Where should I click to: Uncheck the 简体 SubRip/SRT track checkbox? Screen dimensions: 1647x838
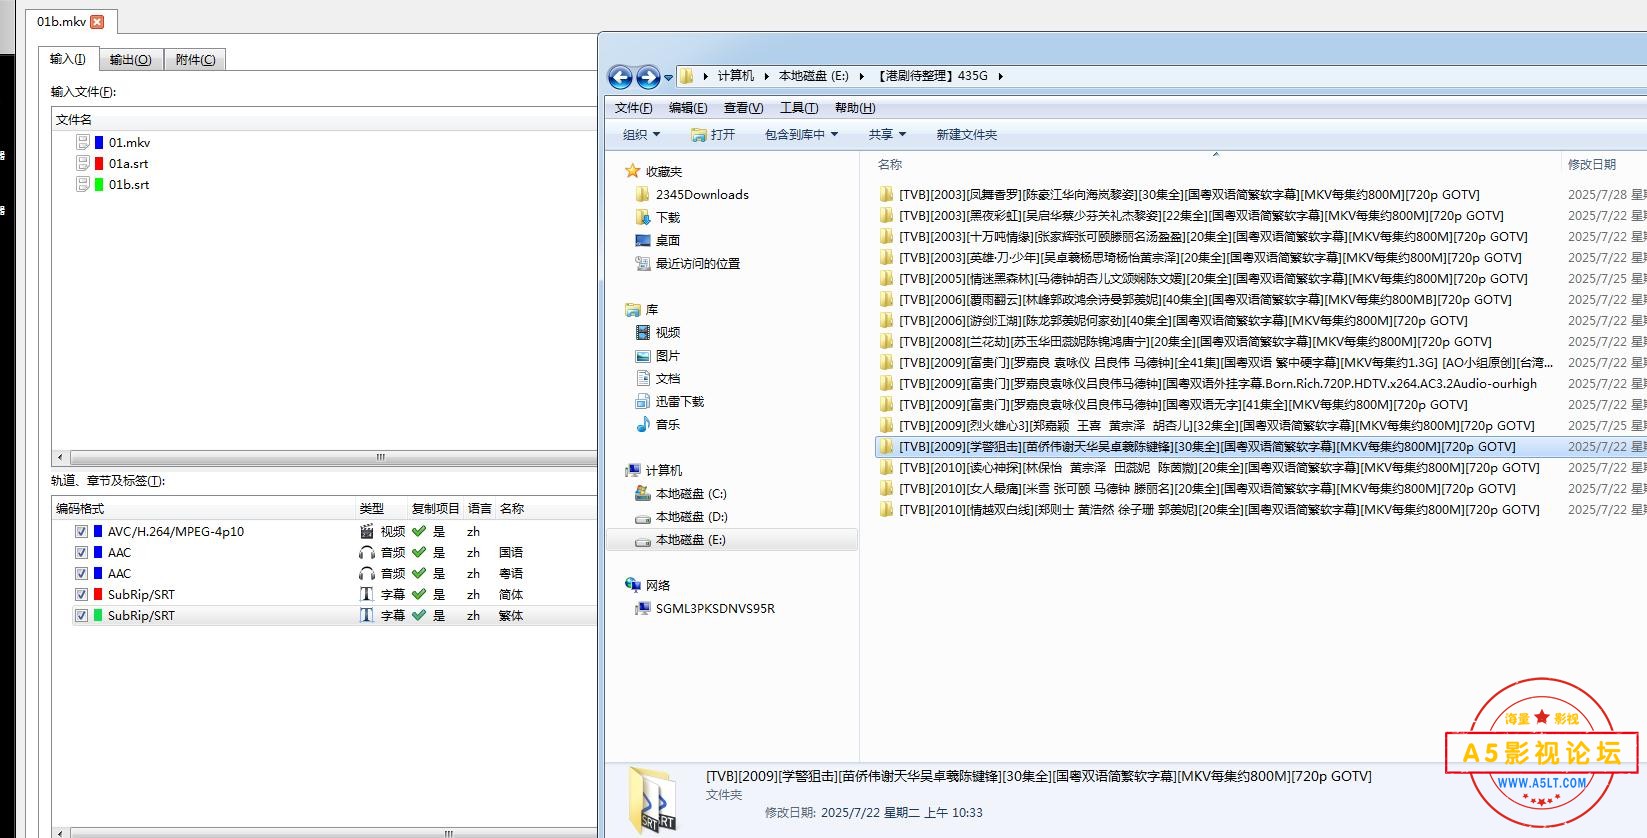pyautogui.click(x=81, y=595)
